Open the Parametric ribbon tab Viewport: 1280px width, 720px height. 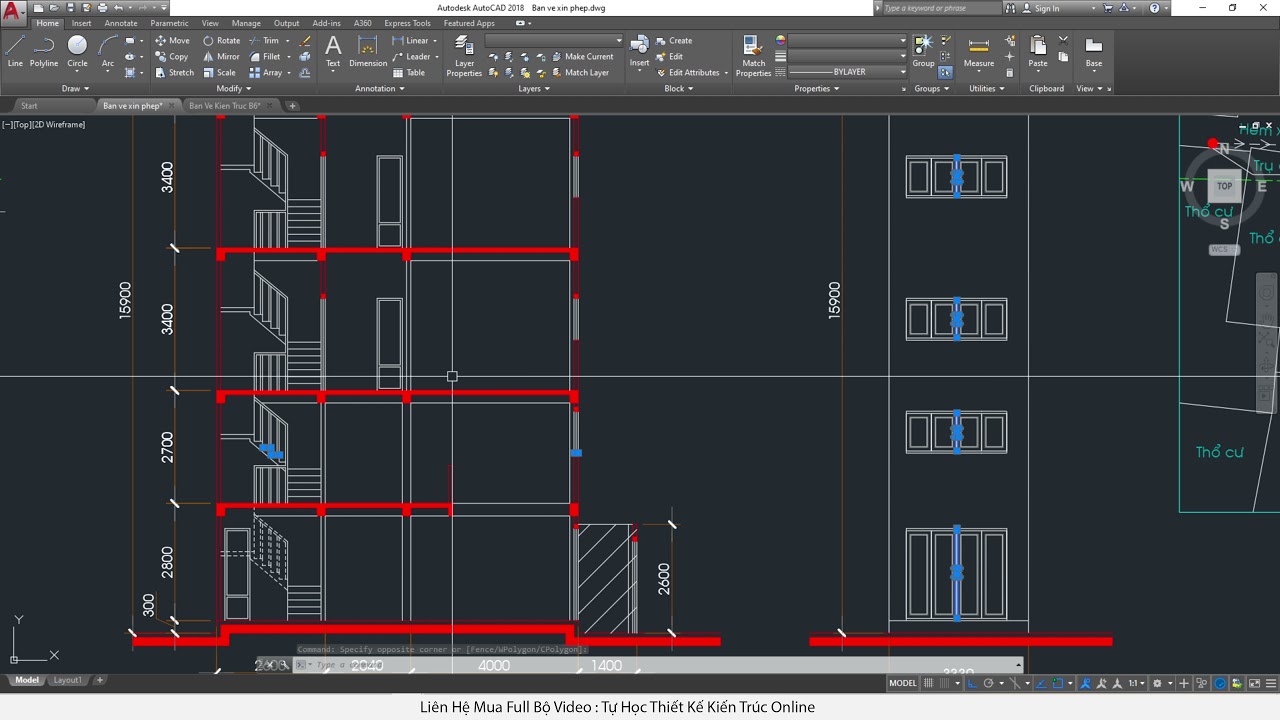pos(169,23)
